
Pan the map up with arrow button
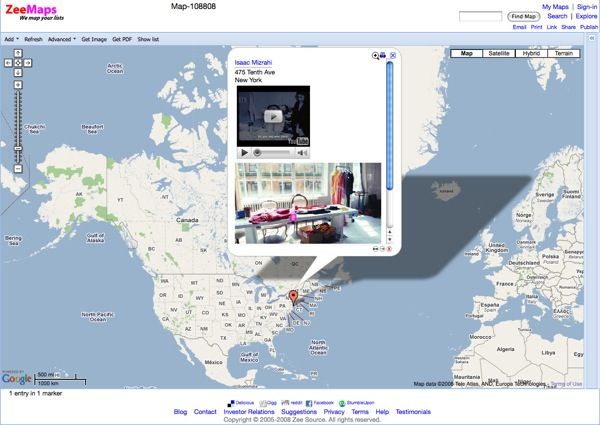click(18, 53)
